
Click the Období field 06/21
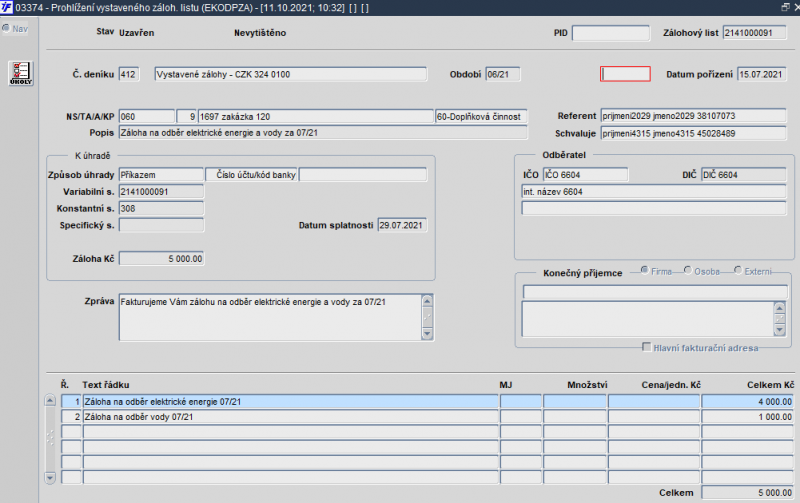pyautogui.click(x=503, y=74)
